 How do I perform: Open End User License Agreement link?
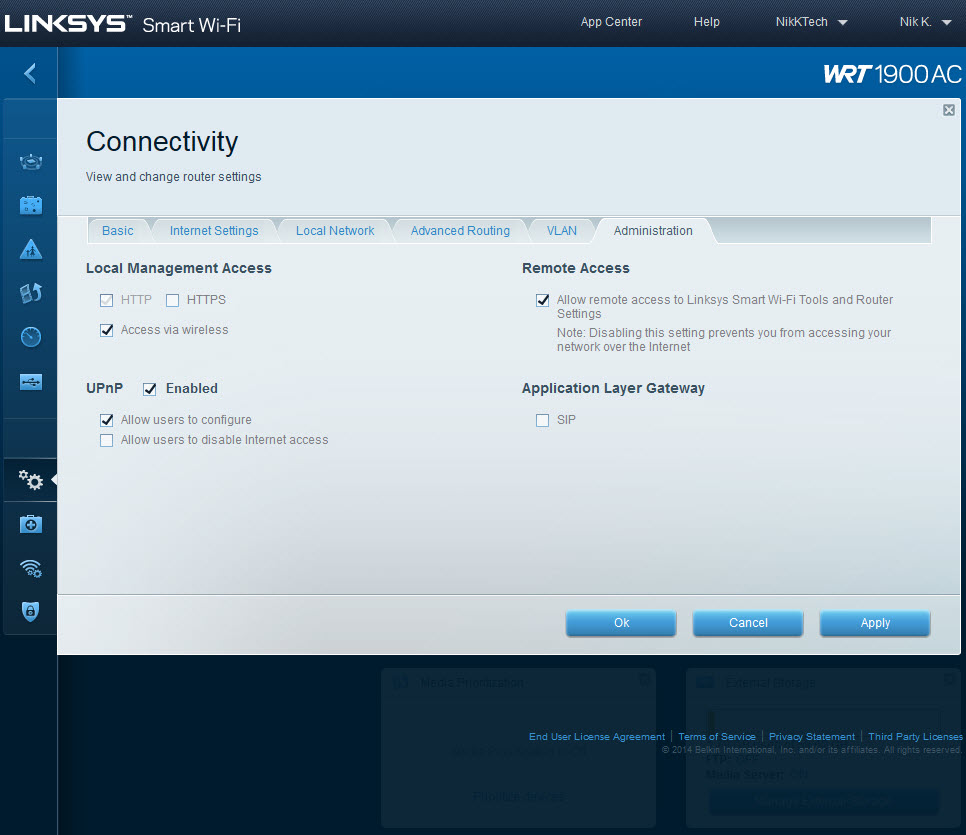597,736
